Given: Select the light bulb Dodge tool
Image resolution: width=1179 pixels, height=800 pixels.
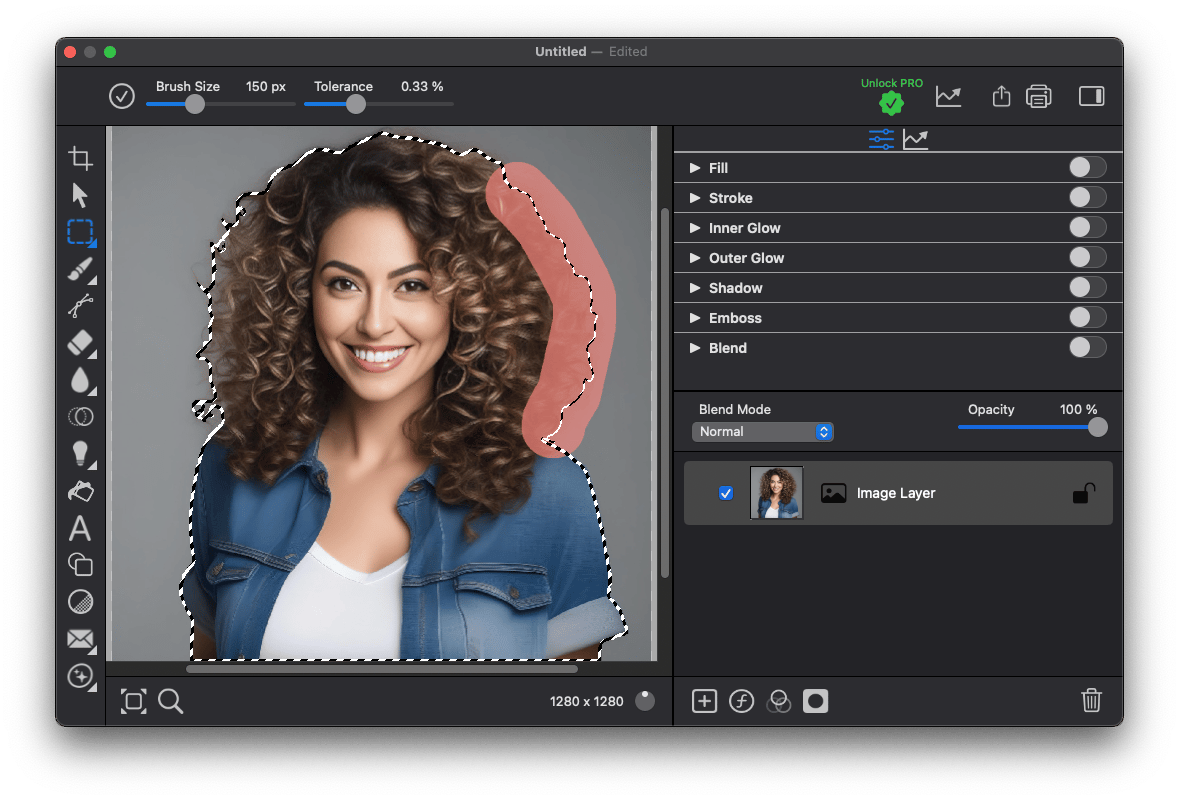Looking at the screenshot, I should click(x=80, y=453).
